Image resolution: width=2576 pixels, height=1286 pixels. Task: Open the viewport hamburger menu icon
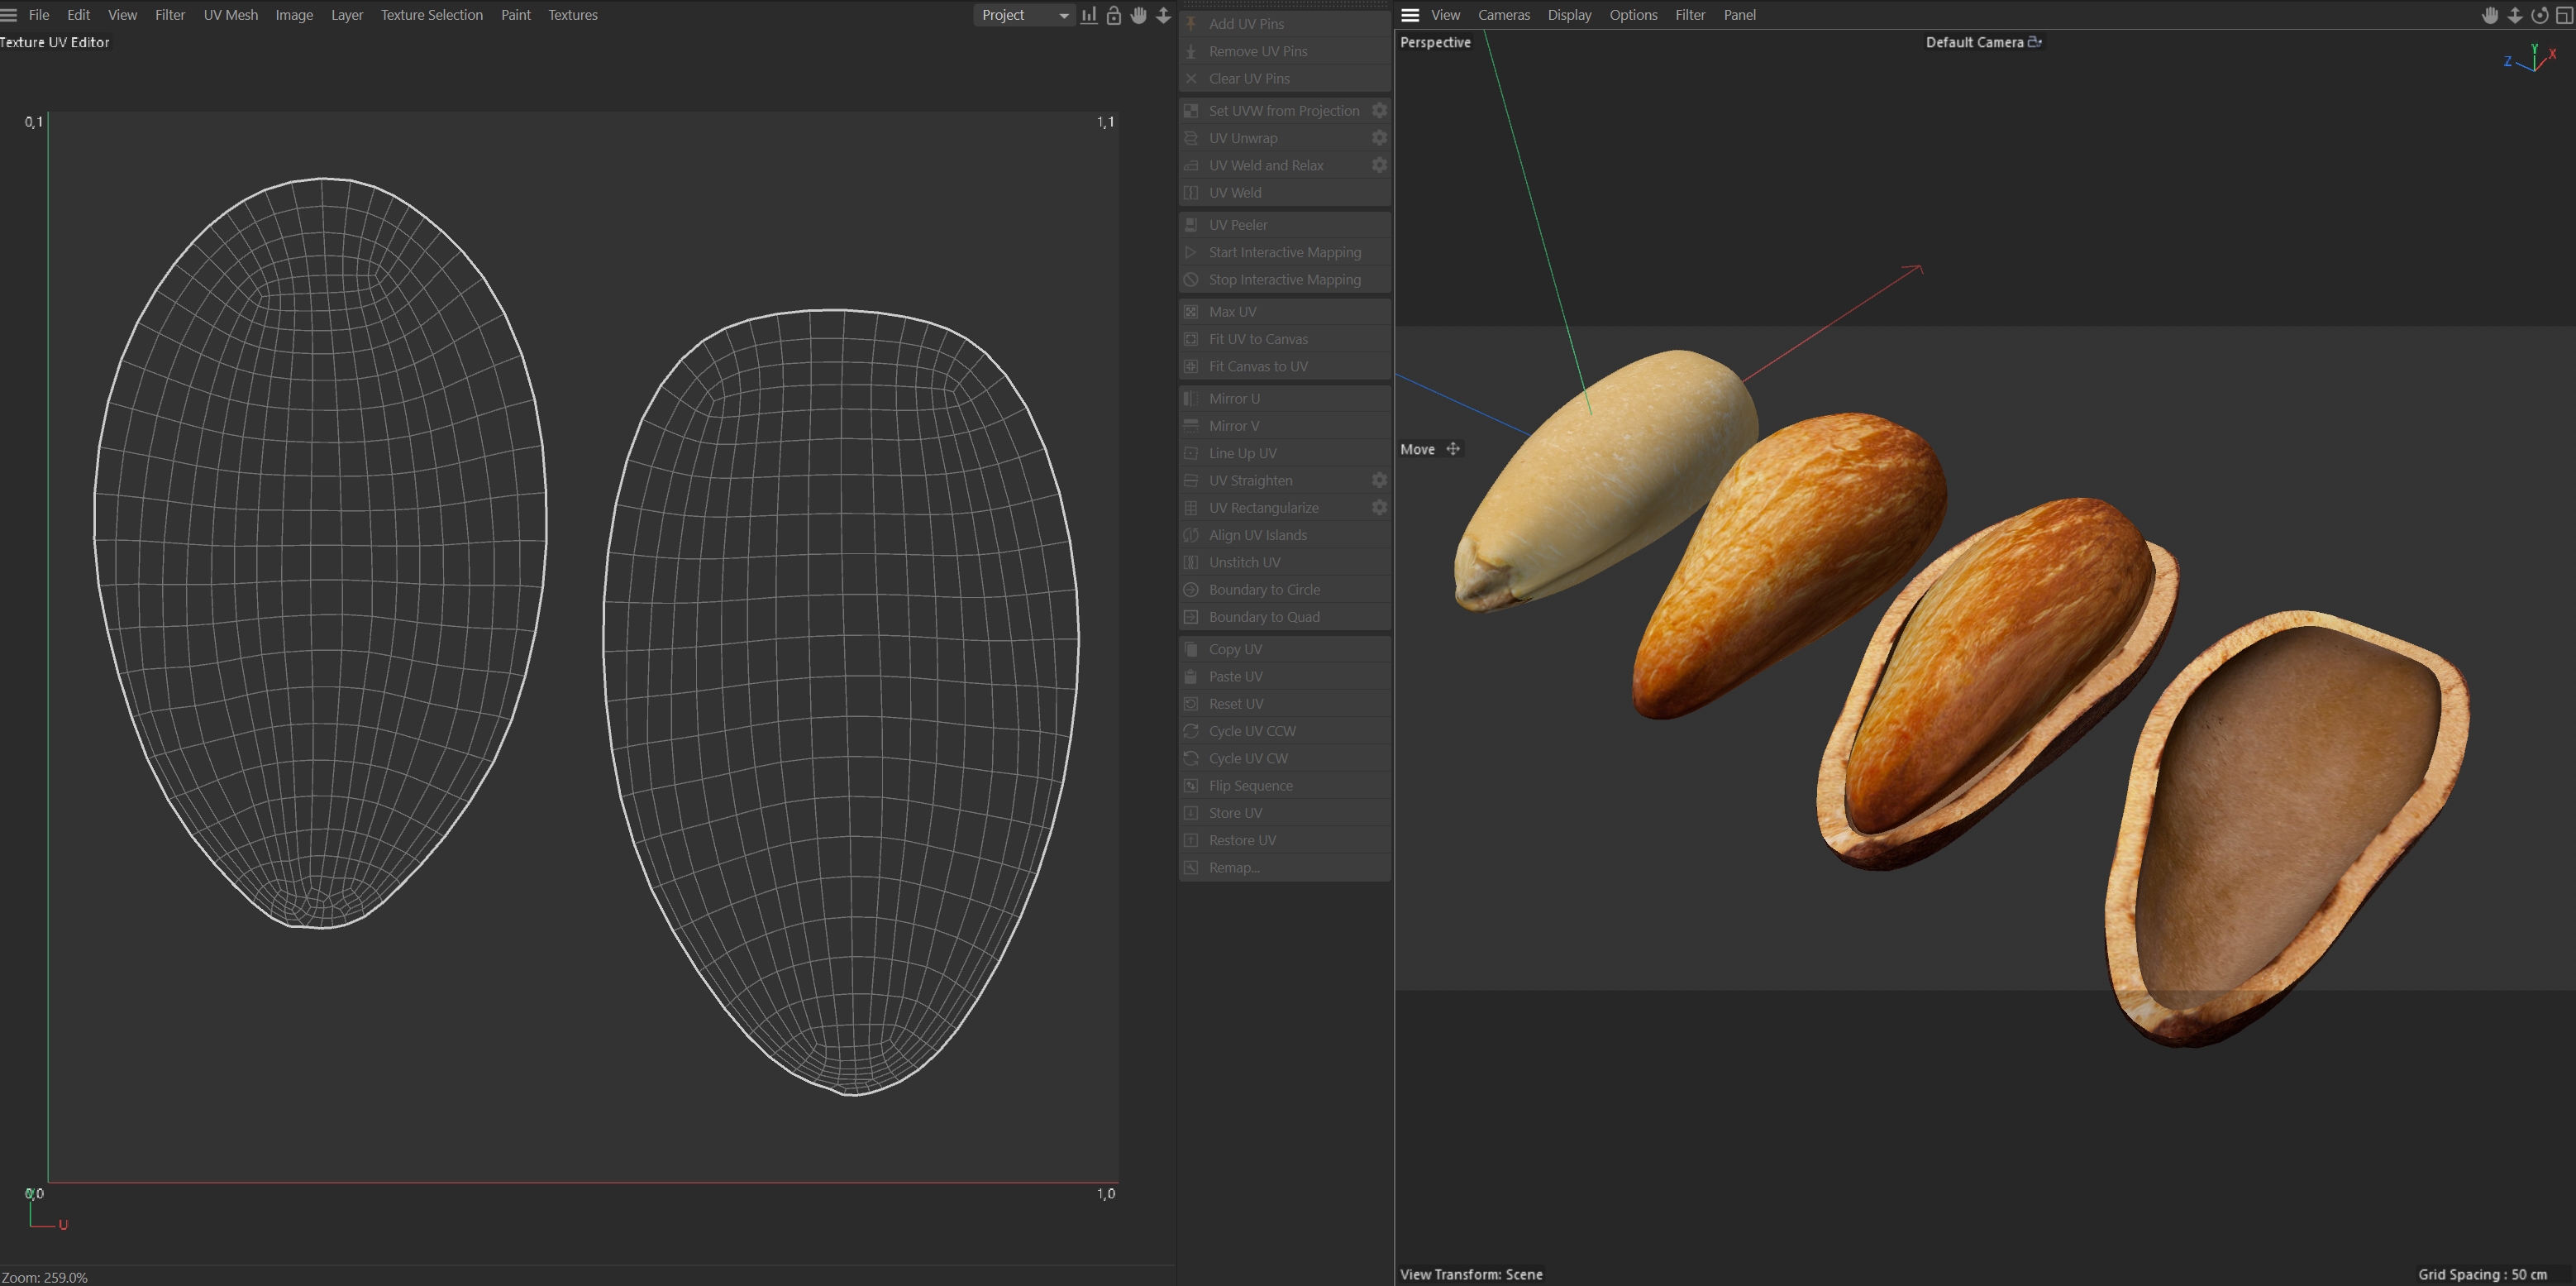coord(1410,15)
